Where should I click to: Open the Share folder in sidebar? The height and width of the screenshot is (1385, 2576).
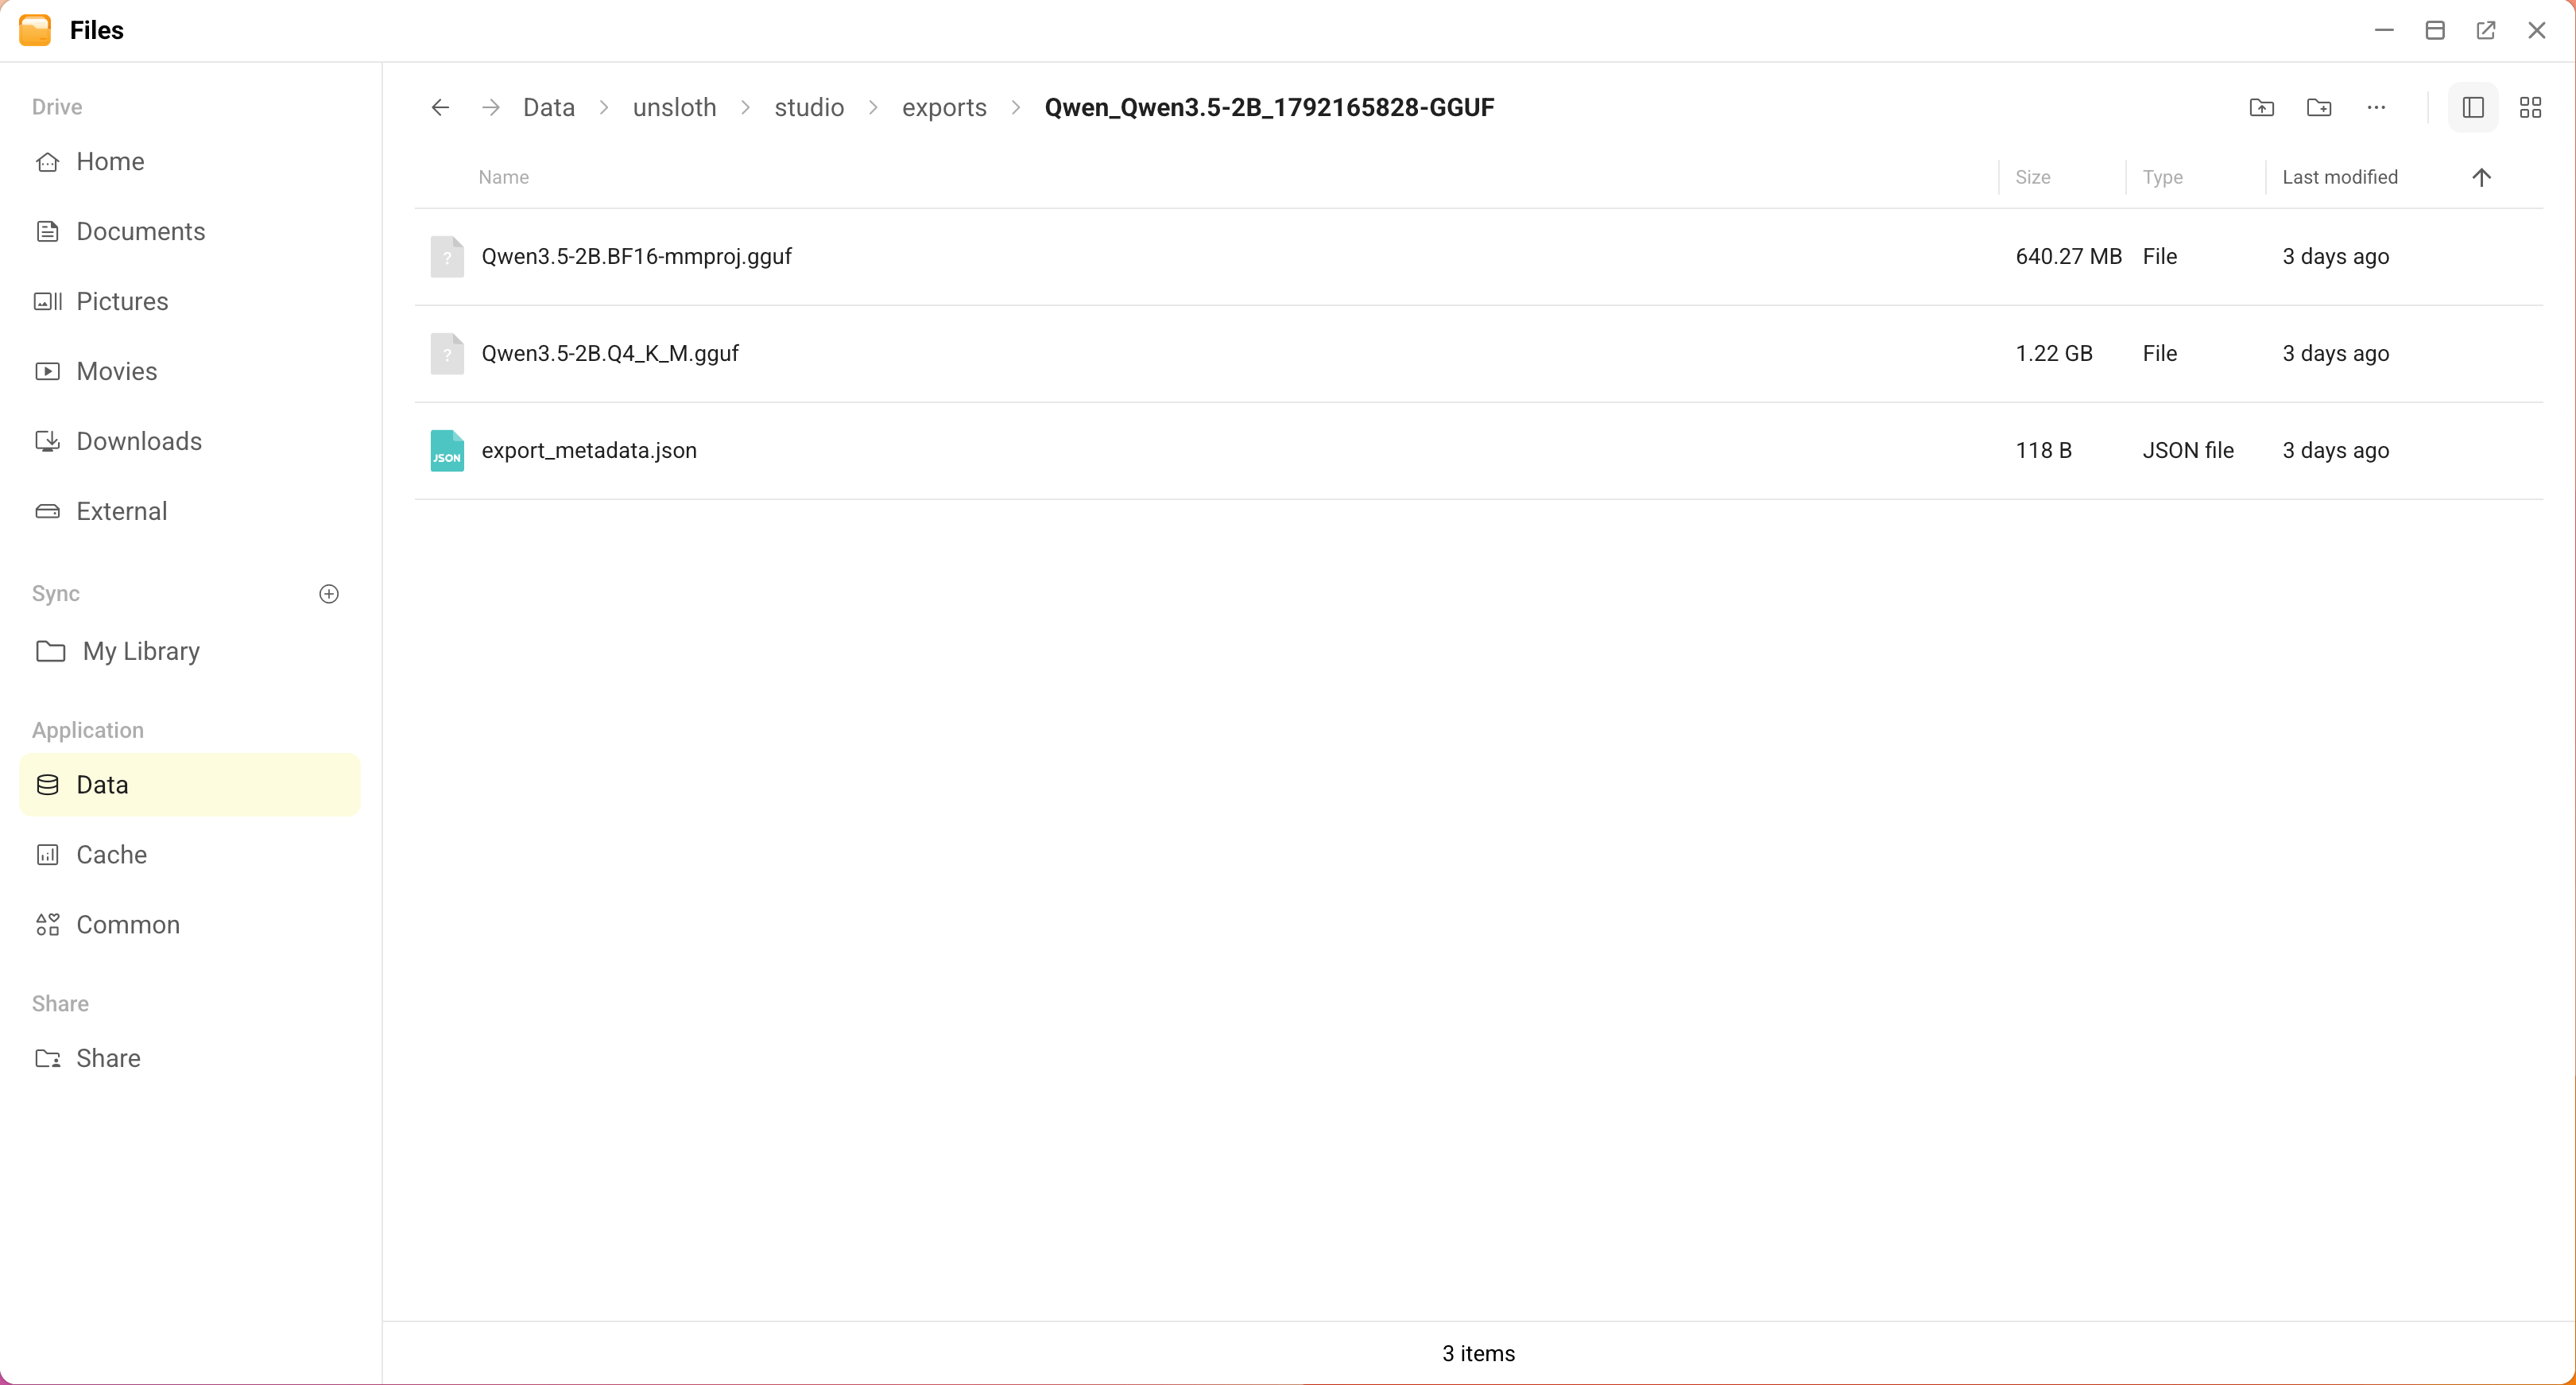(190, 1059)
